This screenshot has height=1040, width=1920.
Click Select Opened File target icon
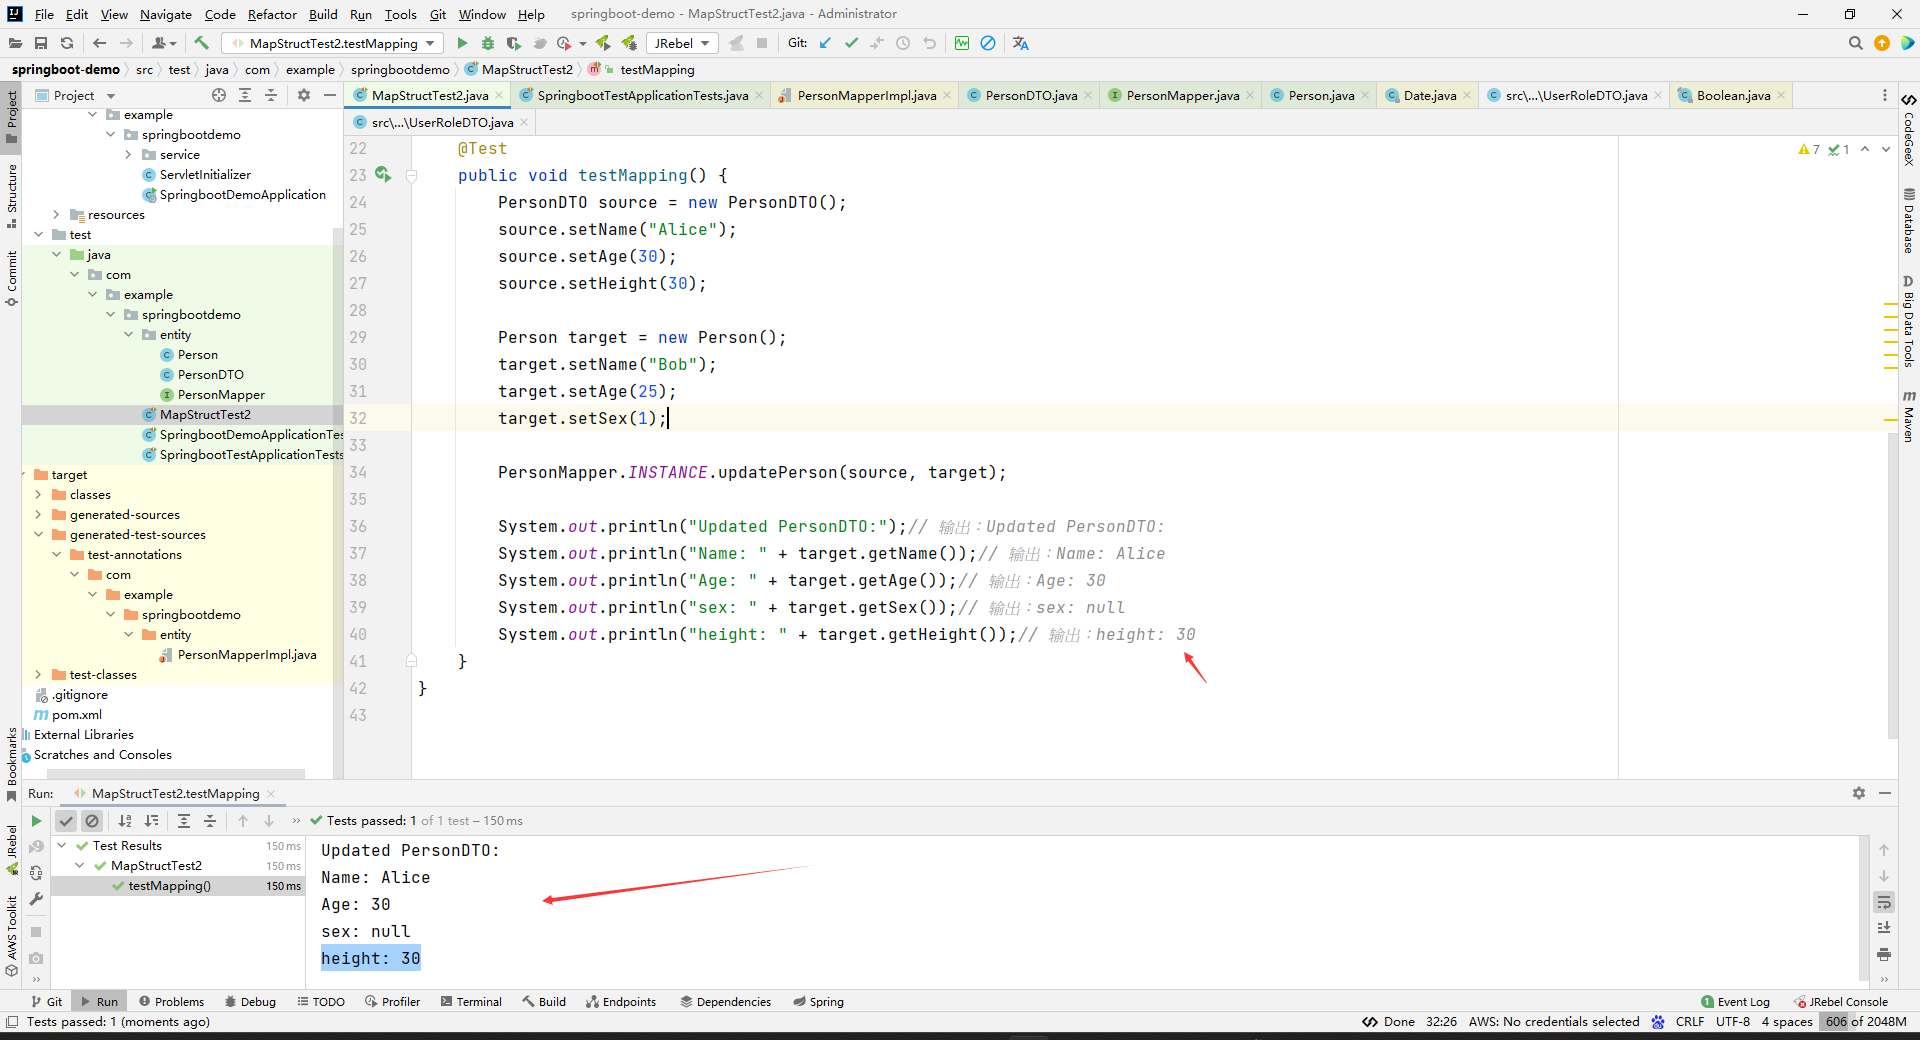(x=219, y=95)
